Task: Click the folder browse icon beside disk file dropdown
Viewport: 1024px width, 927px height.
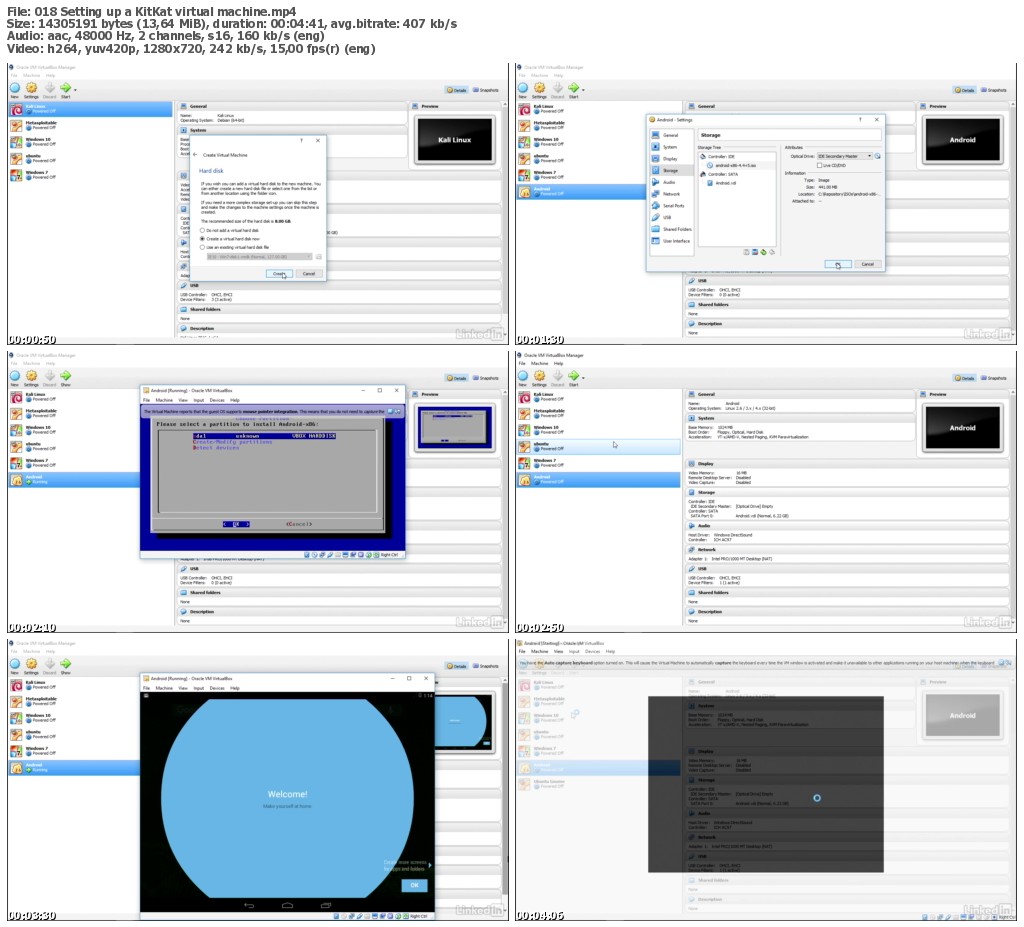Action: 319,257
